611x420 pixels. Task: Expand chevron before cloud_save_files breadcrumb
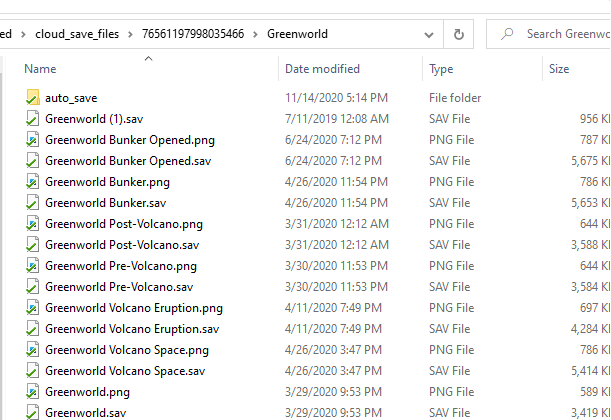[23, 35]
